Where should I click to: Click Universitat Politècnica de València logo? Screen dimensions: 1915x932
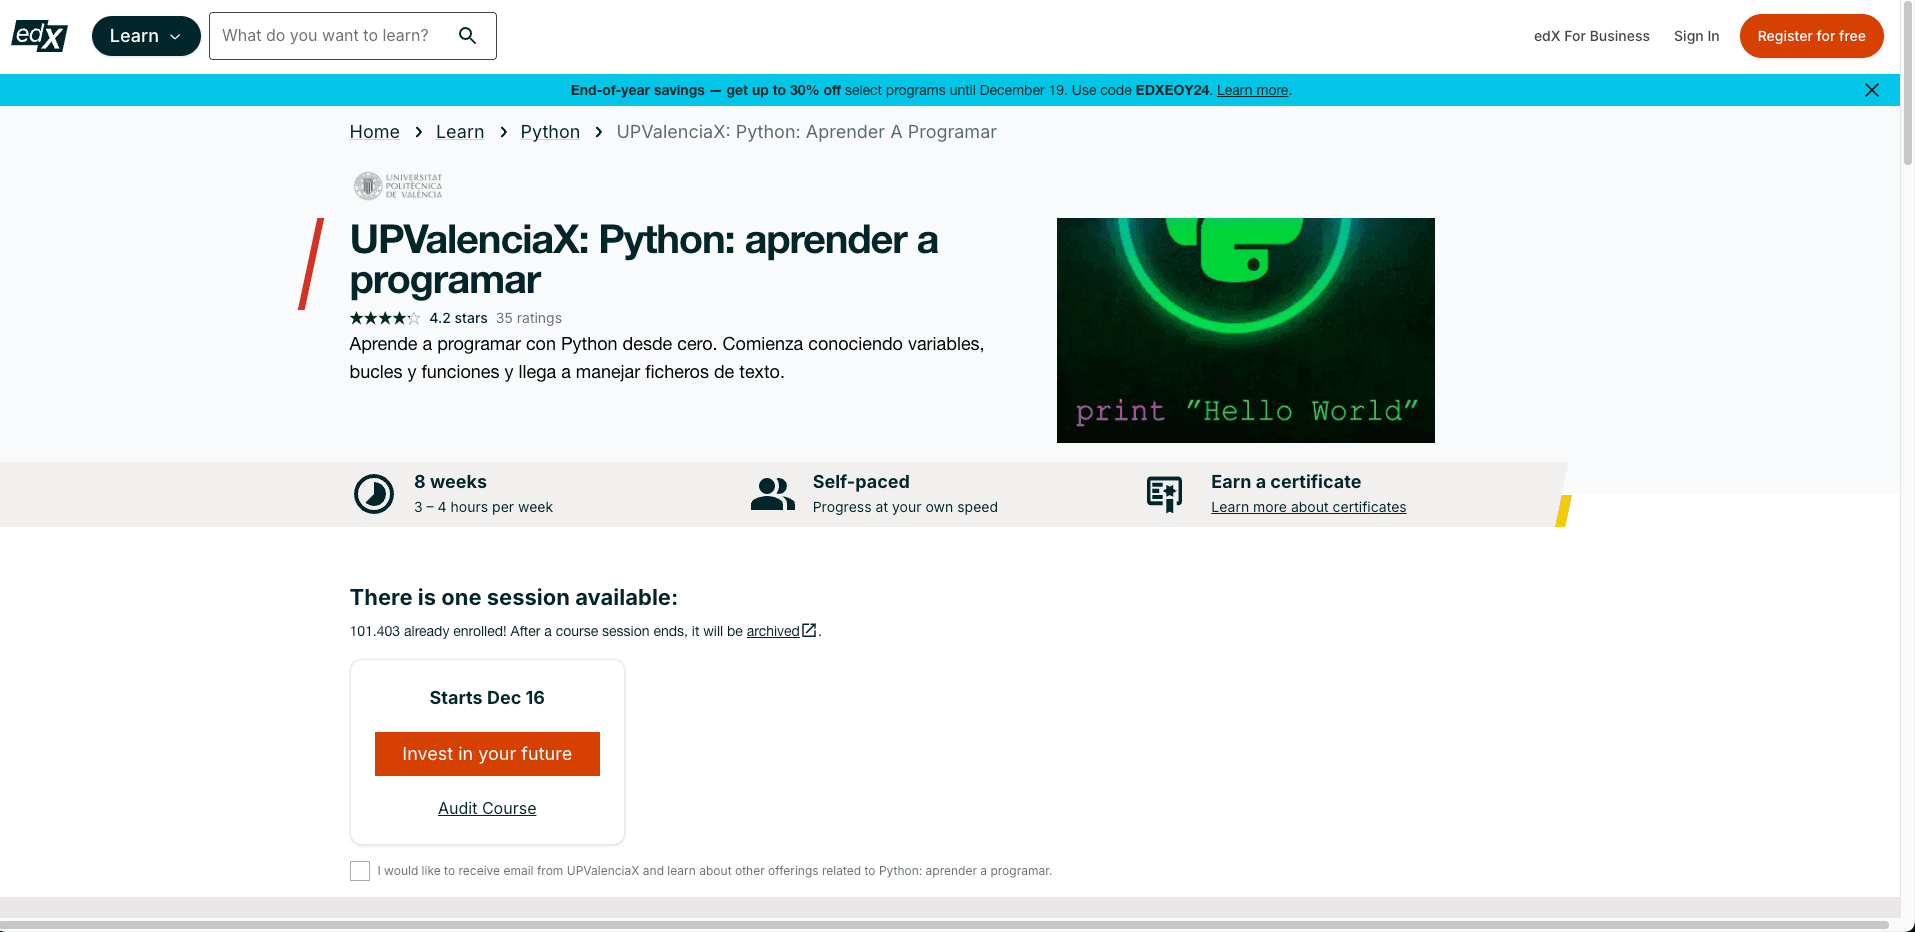398,186
